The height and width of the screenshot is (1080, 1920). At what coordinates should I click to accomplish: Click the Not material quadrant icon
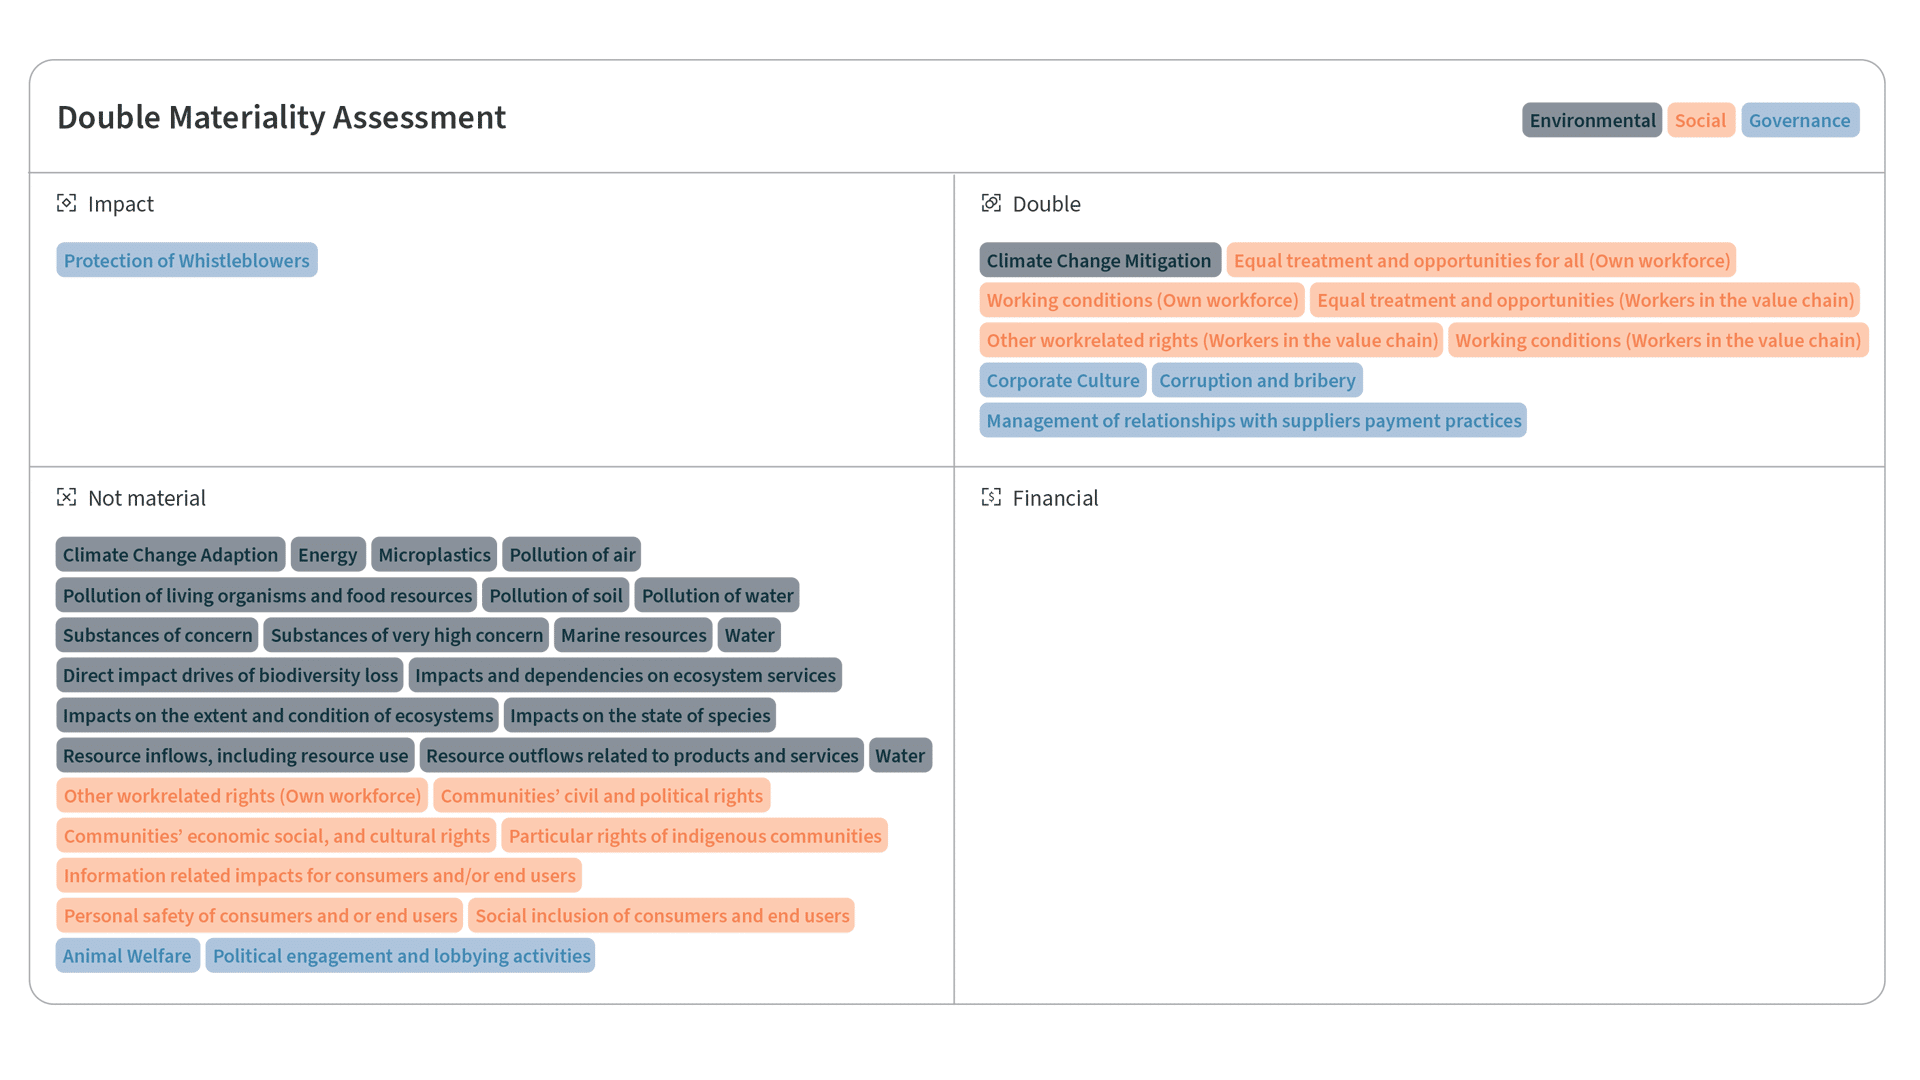[66, 497]
